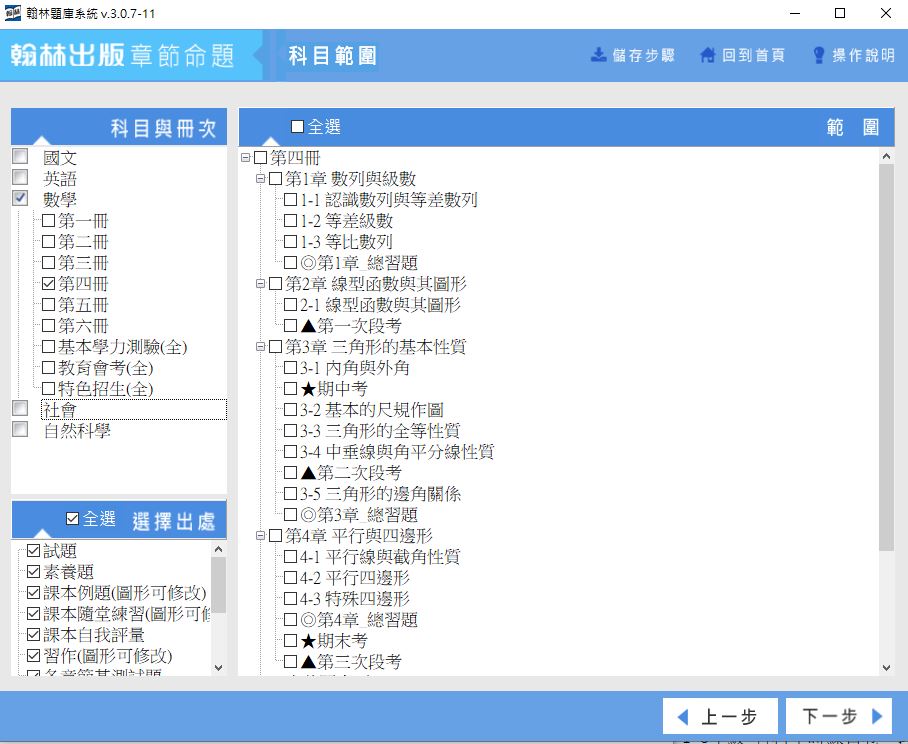Select 第六冊 volume checkbox

tap(49, 325)
